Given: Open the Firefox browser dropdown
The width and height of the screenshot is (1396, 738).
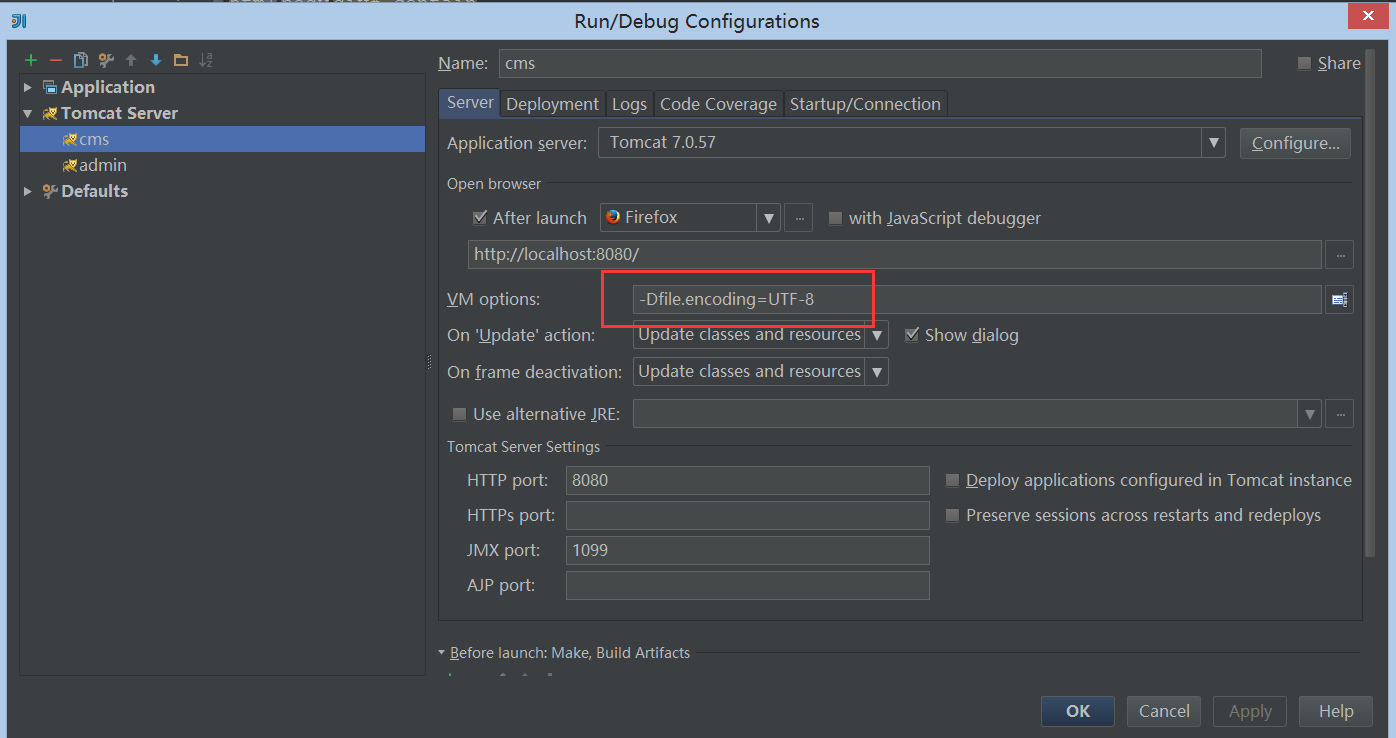Looking at the screenshot, I should [x=767, y=217].
